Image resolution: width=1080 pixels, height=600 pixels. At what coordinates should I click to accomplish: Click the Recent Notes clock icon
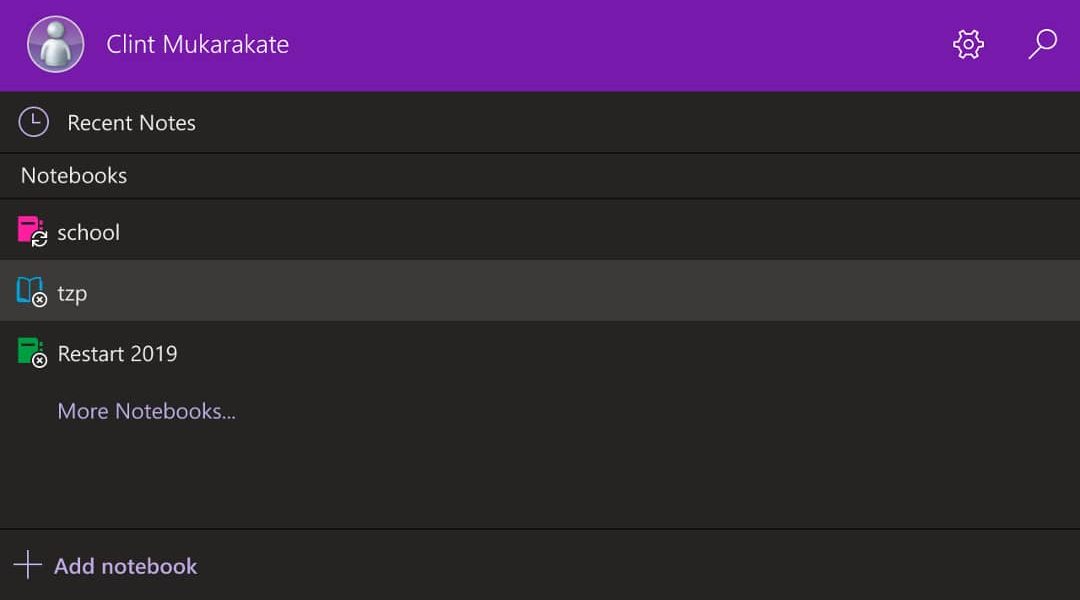34,122
